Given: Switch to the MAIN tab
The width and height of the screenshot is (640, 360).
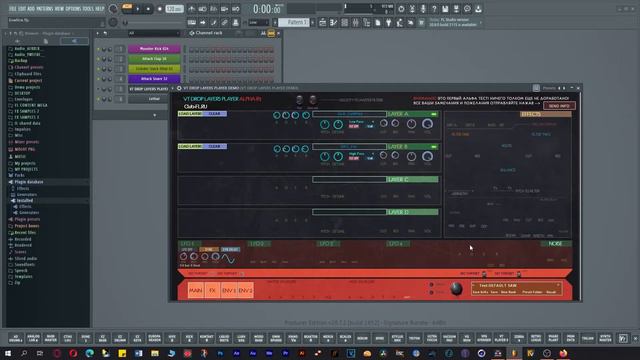Looking at the screenshot, I should (196, 291).
